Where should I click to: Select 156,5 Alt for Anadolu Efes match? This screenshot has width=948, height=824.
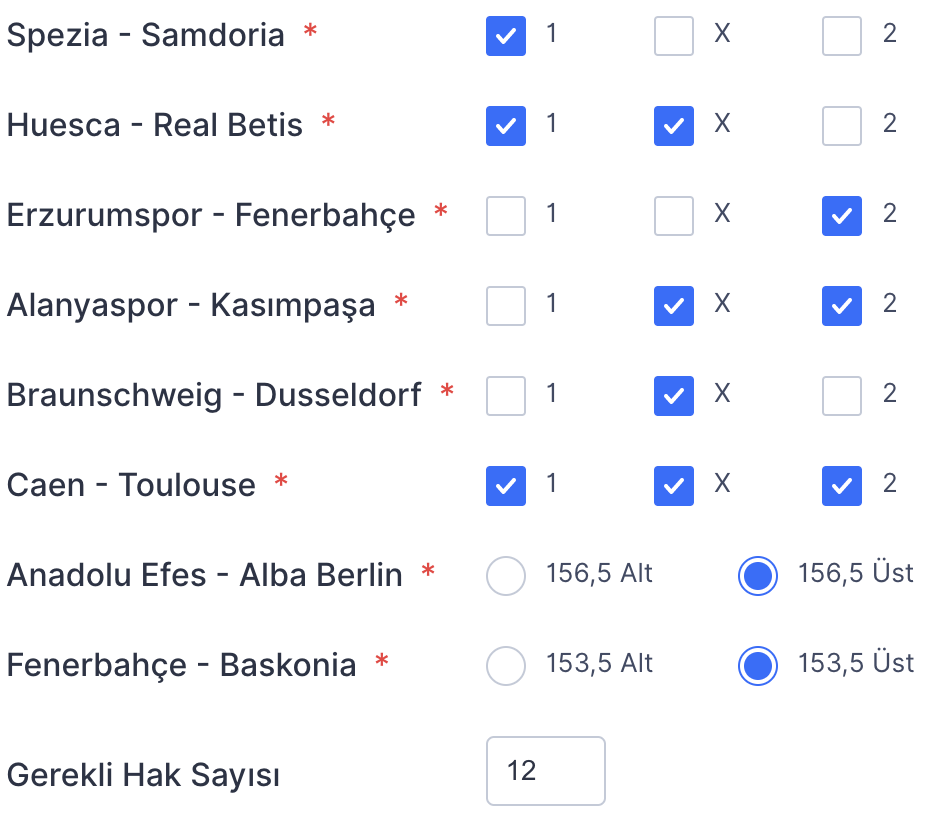tap(505, 576)
